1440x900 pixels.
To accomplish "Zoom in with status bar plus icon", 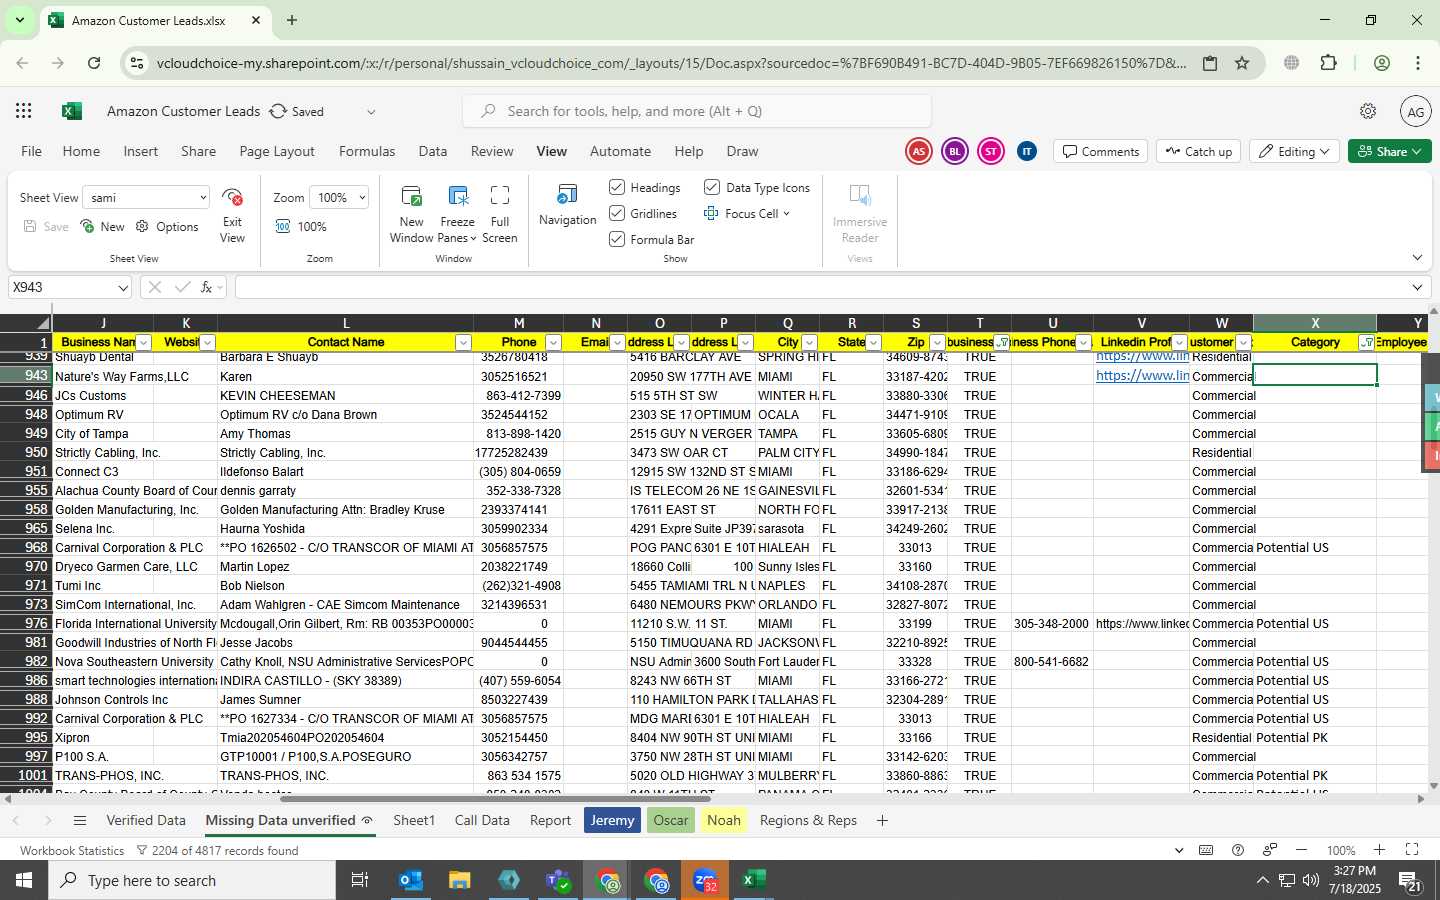I will [x=1379, y=850].
